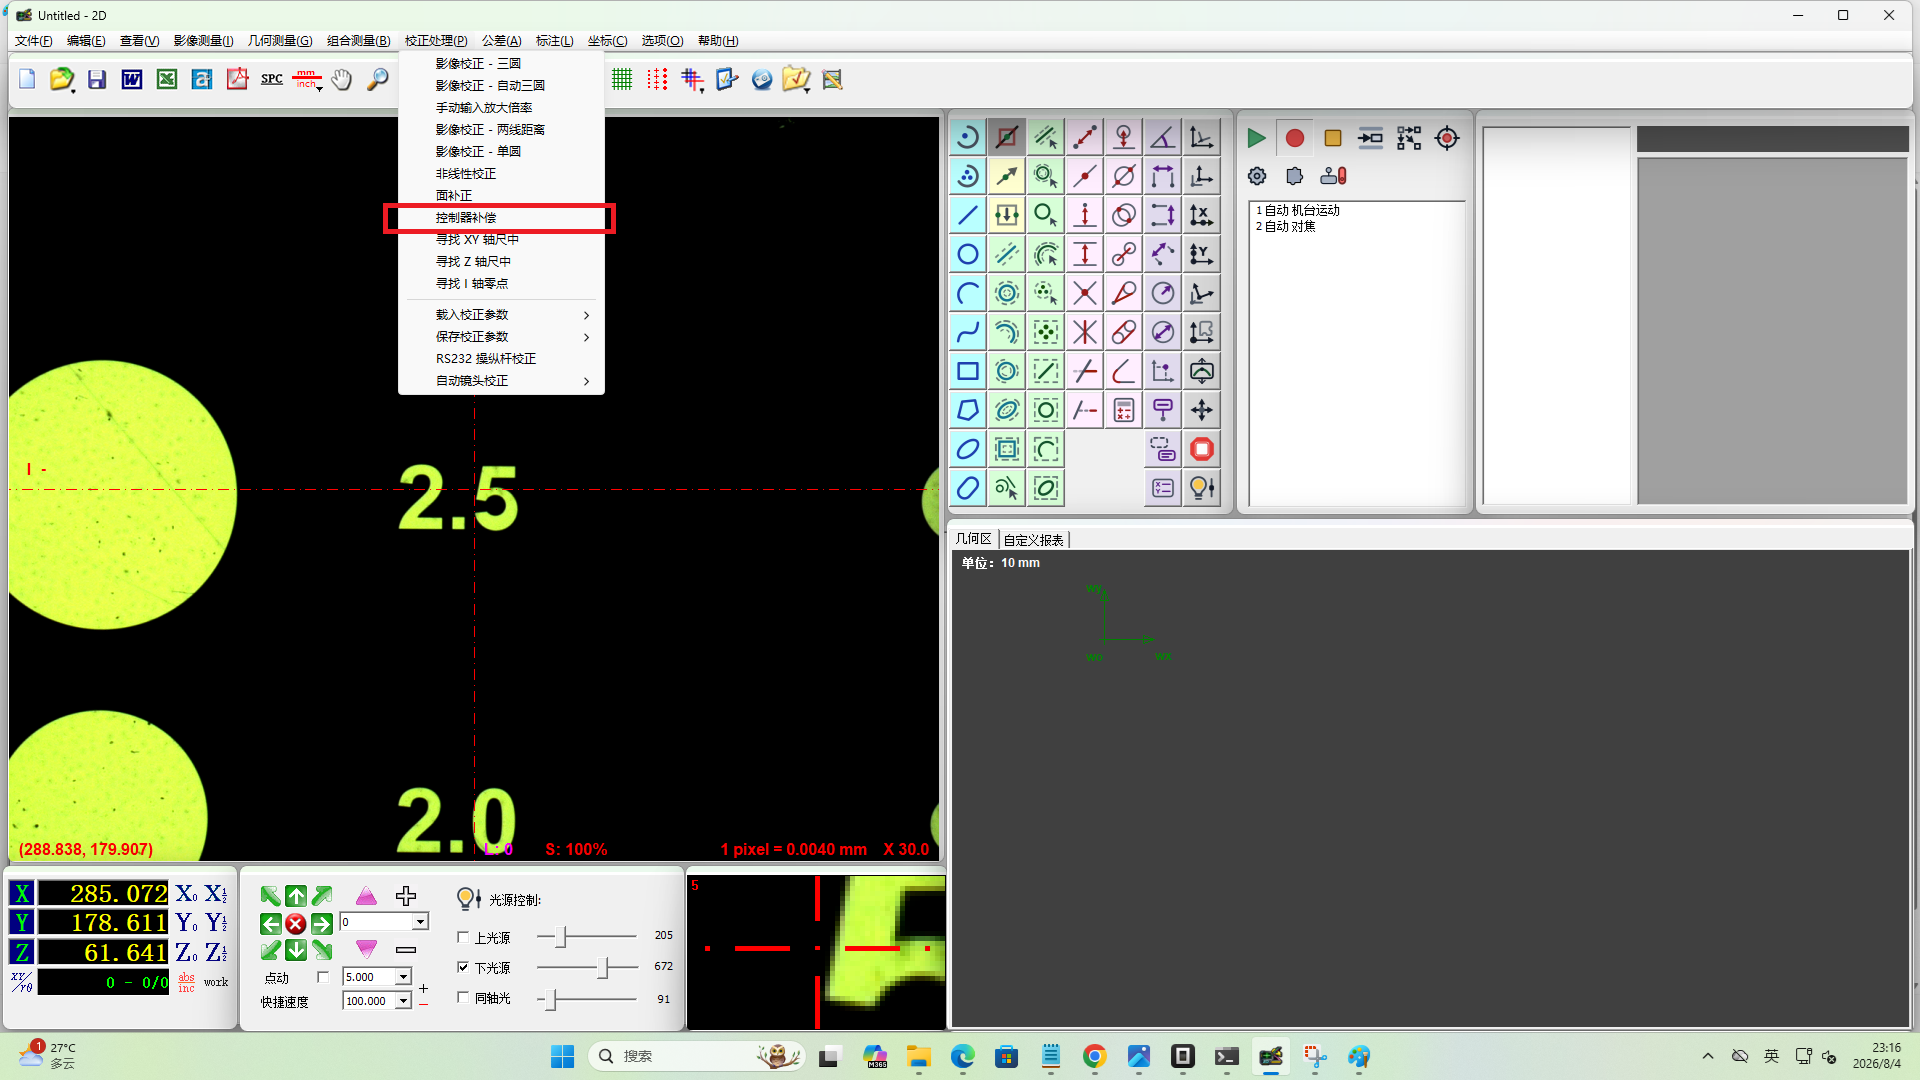The width and height of the screenshot is (1920, 1080).
Task: Select 控制器补偿 menu item
Action: (x=501, y=218)
